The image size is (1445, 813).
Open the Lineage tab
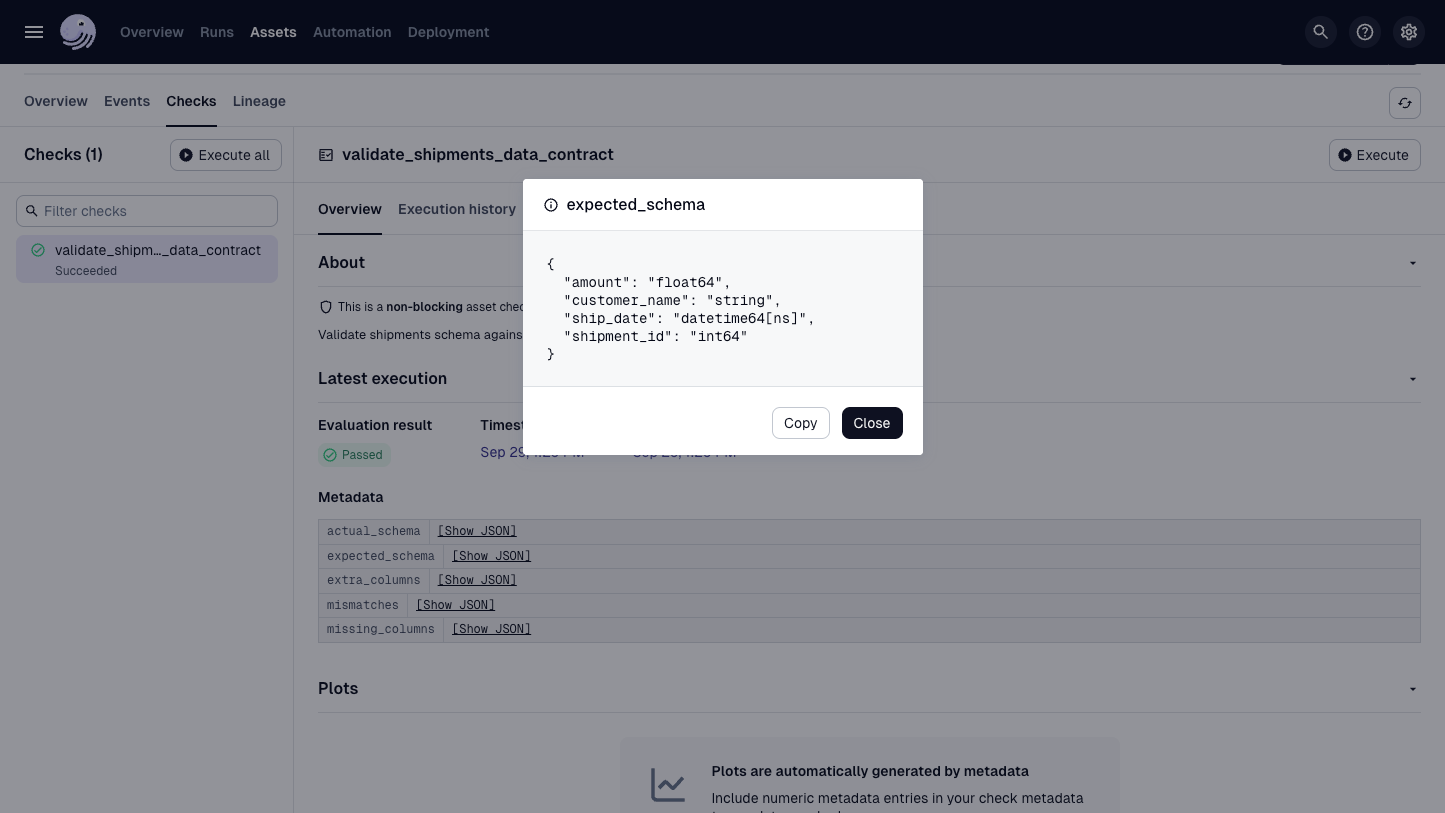pyautogui.click(x=259, y=101)
